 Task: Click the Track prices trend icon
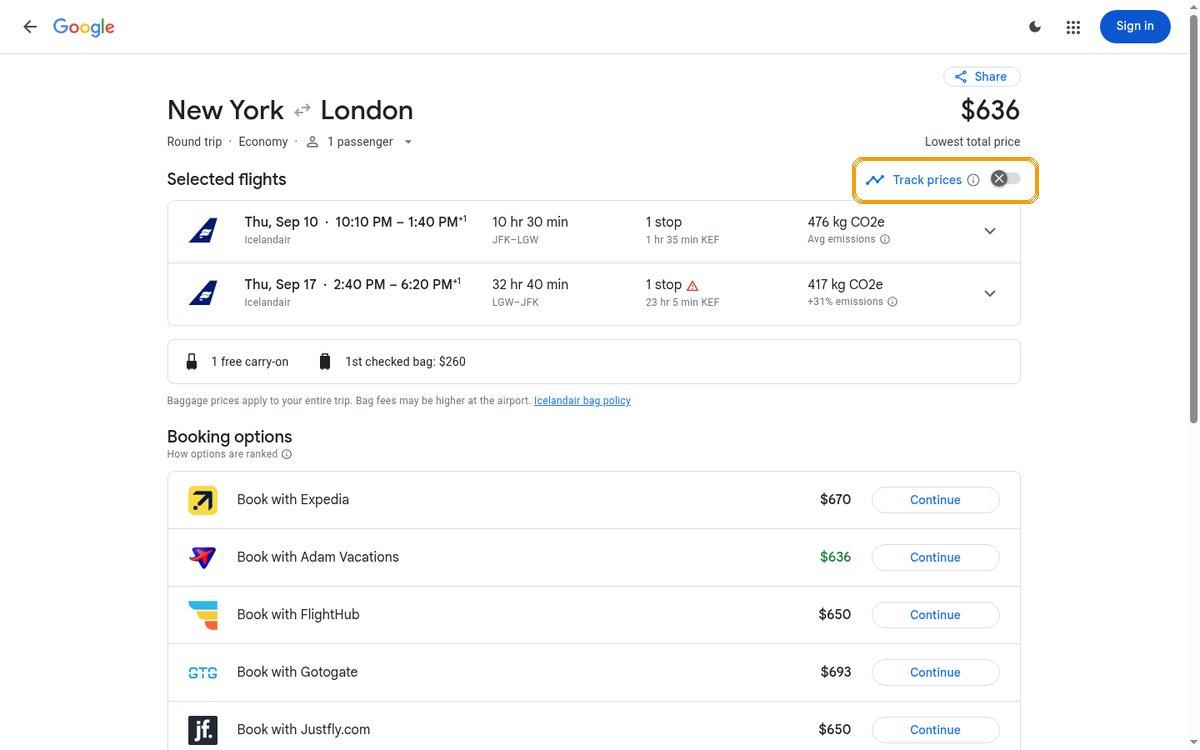[875, 180]
